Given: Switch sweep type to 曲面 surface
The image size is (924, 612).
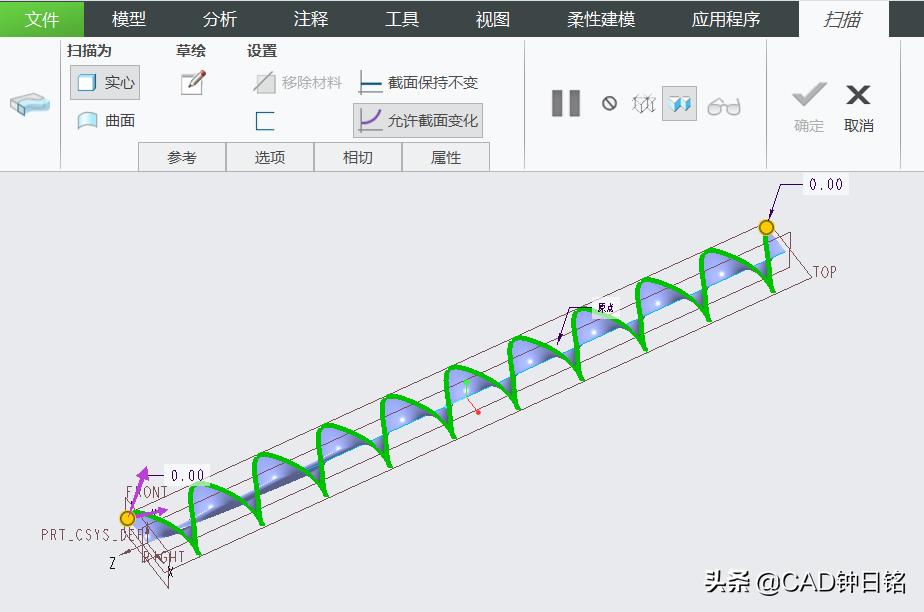Looking at the screenshot, I should [x=104, y=120].
